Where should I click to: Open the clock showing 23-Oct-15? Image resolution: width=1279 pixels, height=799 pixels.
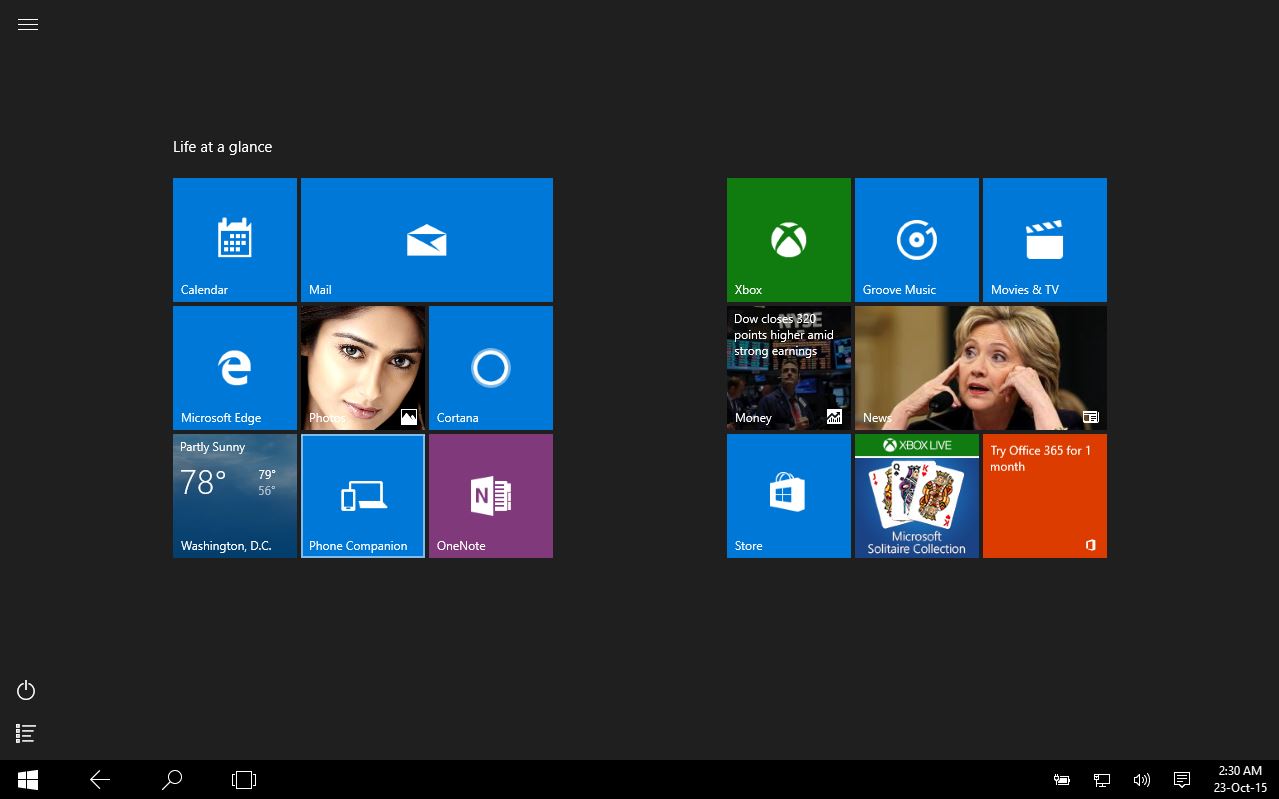(1239, 779)
